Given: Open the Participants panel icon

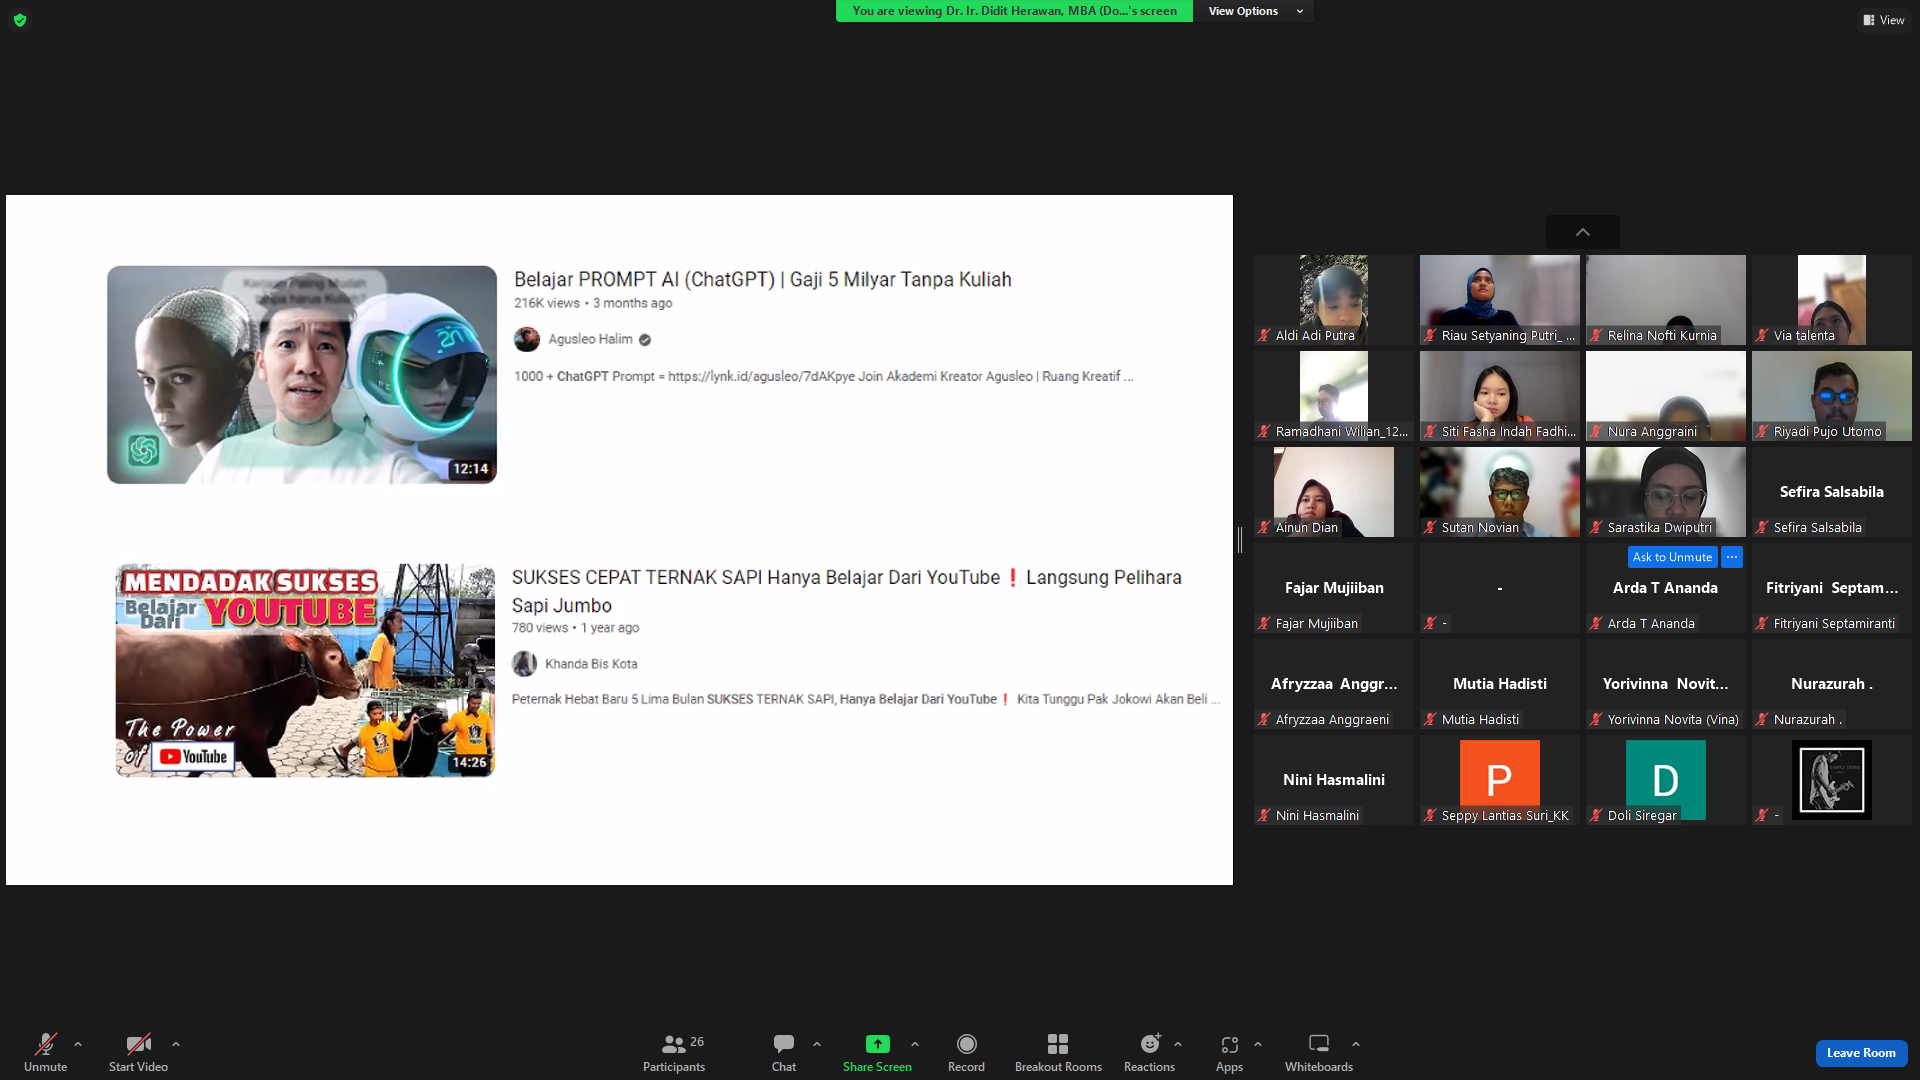Looking at the screenshot, I should tap(674, 1044).
